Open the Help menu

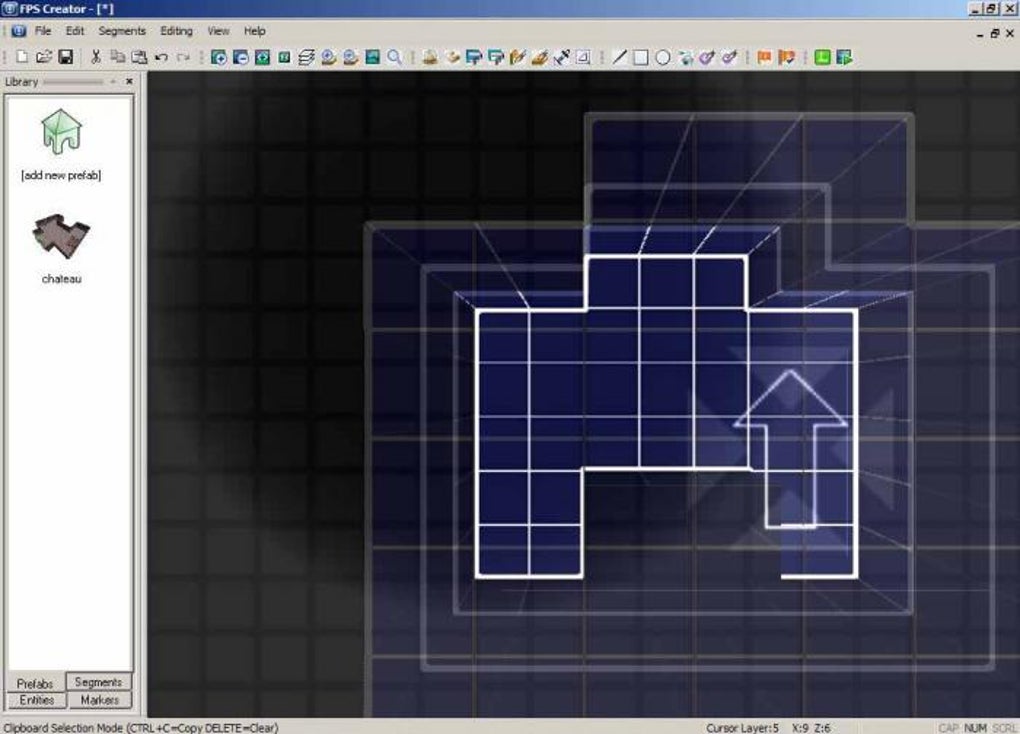coord(254,31)
